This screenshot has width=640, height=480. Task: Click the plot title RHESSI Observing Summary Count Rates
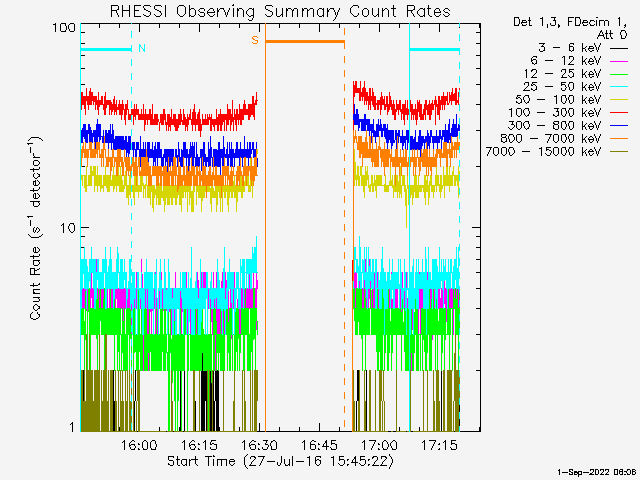pos(280,11)
